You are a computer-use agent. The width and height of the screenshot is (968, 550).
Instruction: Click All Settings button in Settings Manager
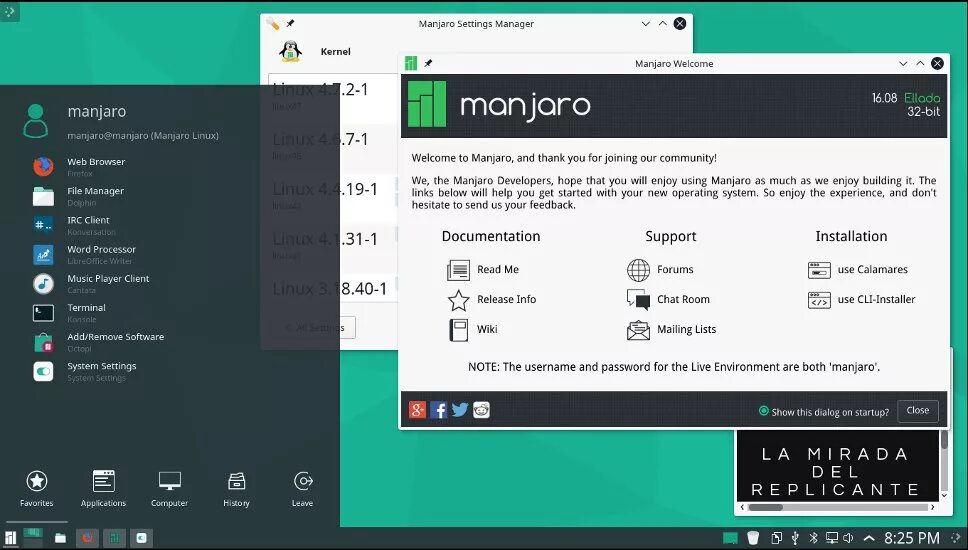coord(314,327)
